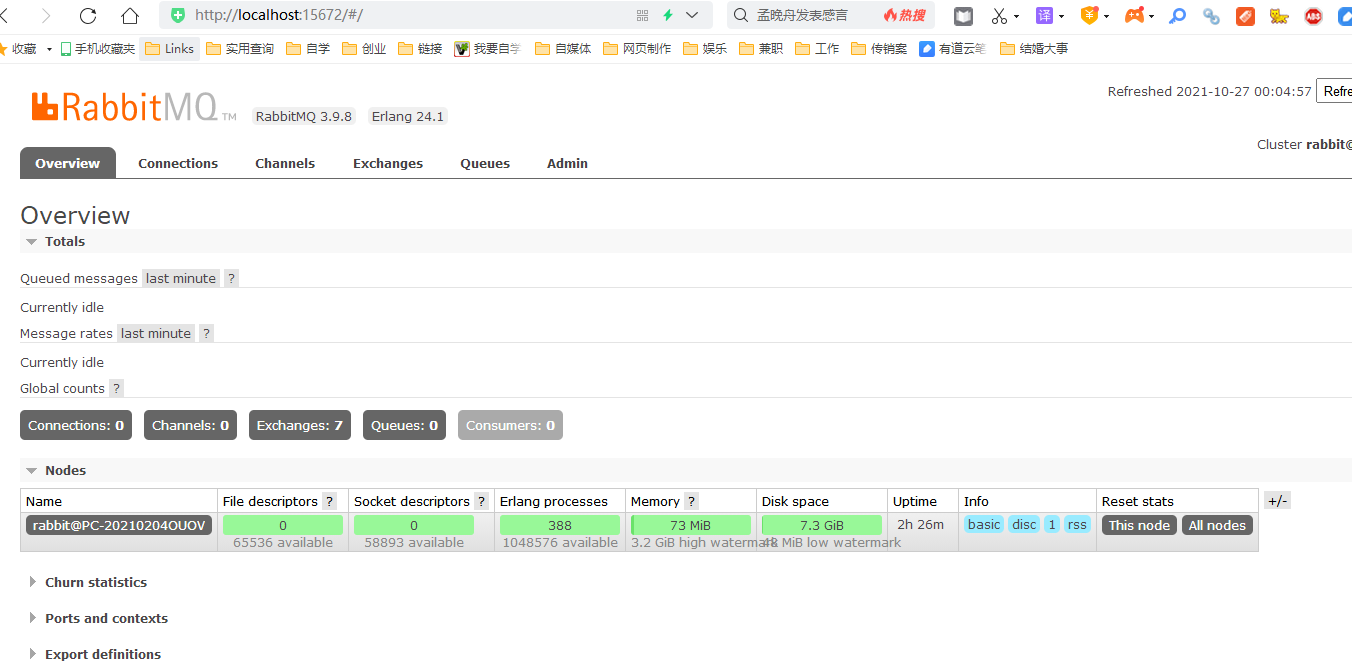1352x662 pixels.
Task: Open node rabbit@PC-20210204OUOV details
Action: pyautogui.click(x=119, y=525)
